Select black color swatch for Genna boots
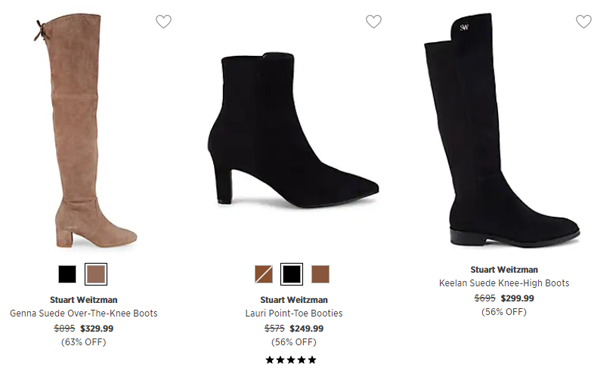 tap(67, 274)
